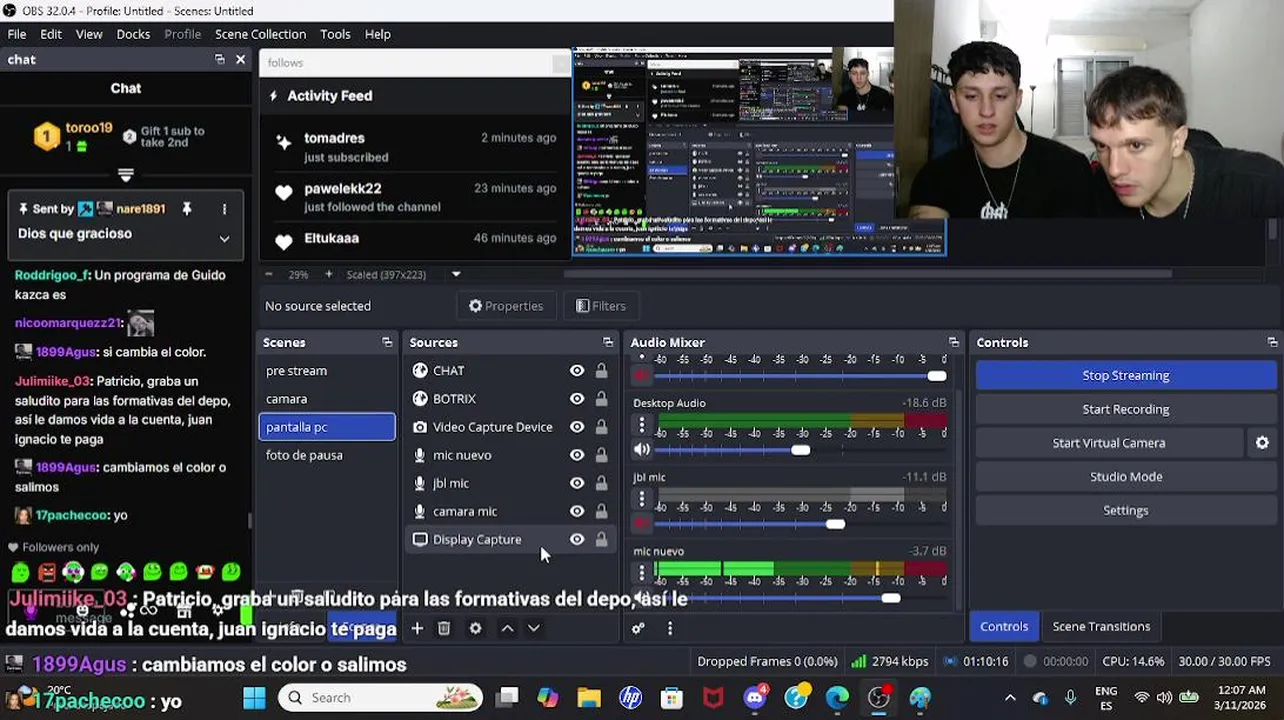
Task: Pop out the Sources dock
Action: (x=607, y=342)
